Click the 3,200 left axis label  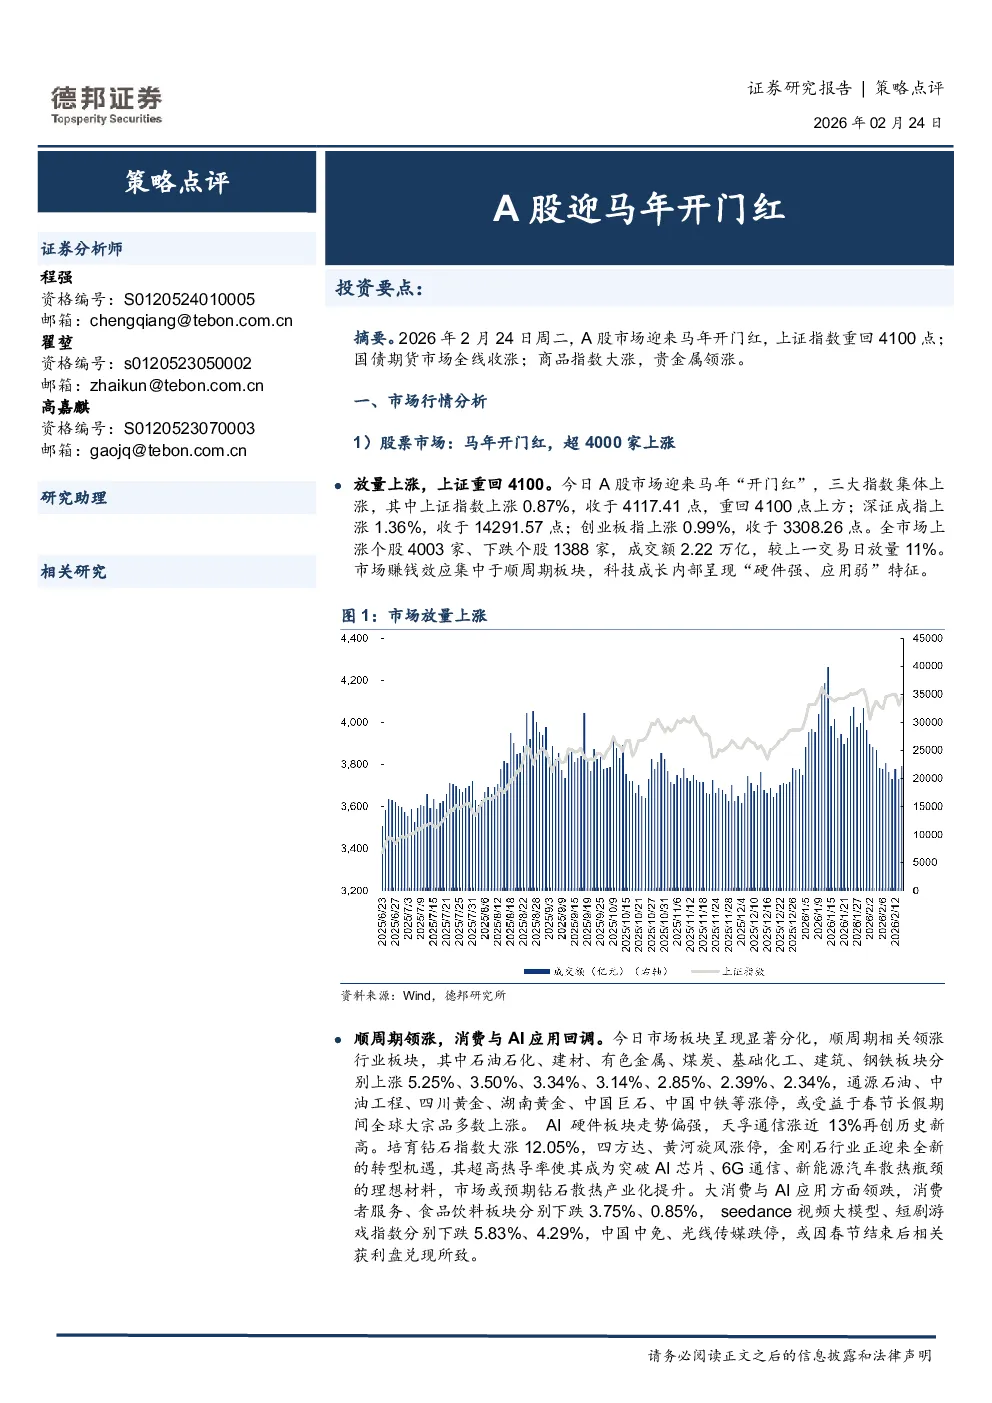coord(355,890)
